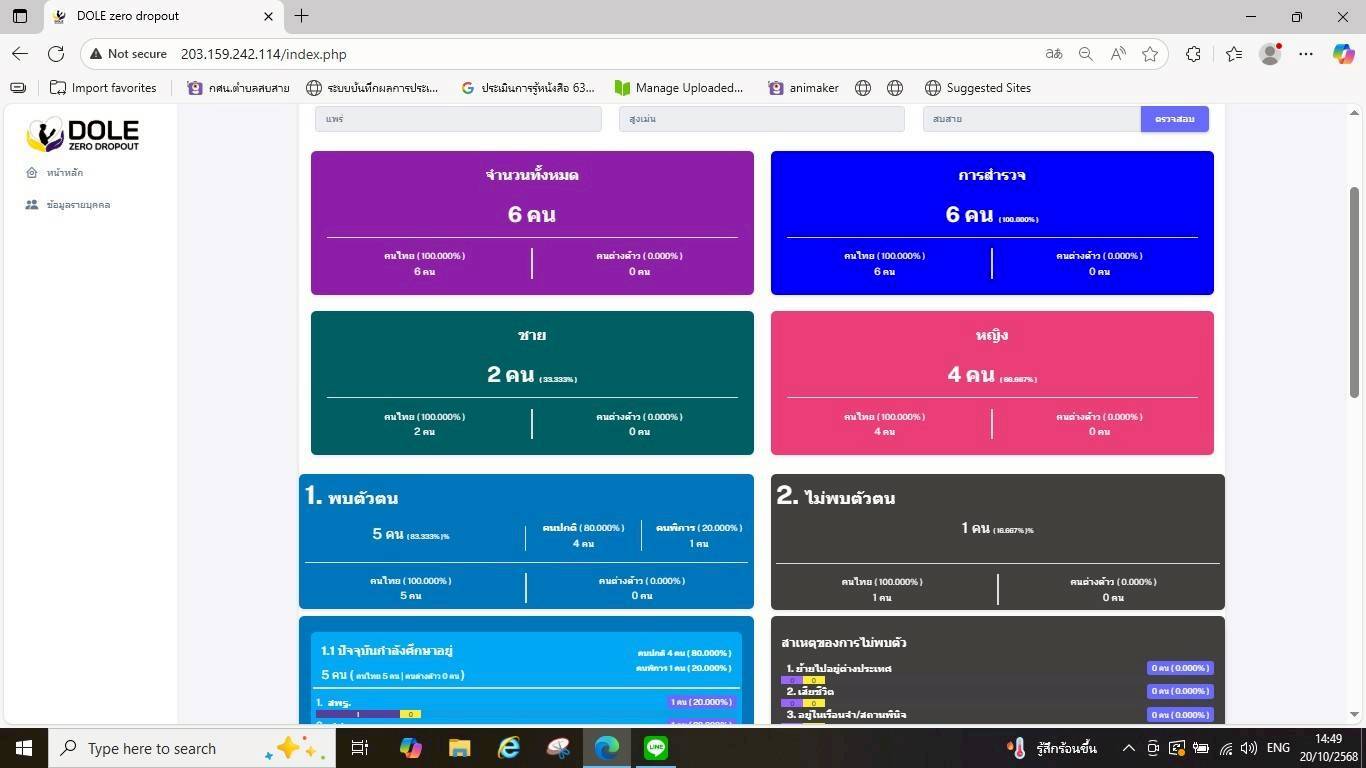Refresh the page with reload icon
The height and width of the screenshot is (768, 1366).
[x=56, y=54]
